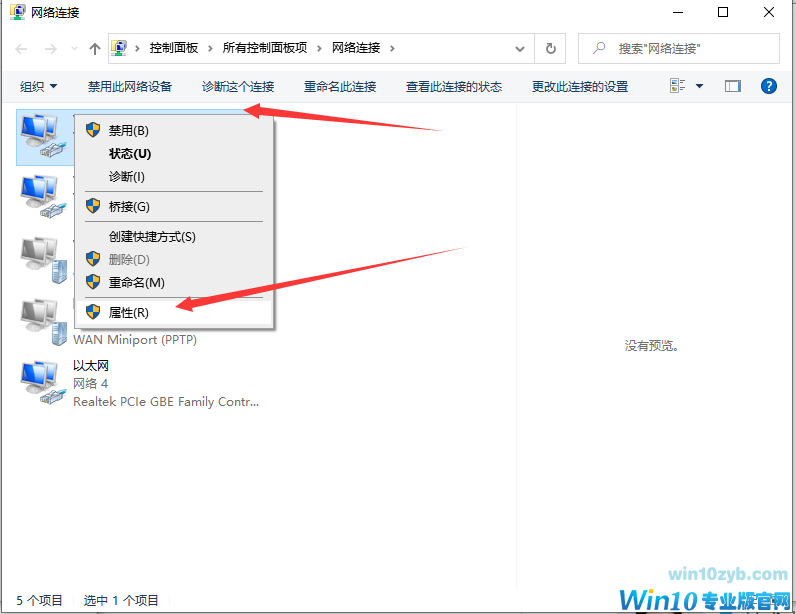The width and height of the screenshot is (796, 614).
Task: Open the view options dropdown arrow
Action: pyautogui.click(x=699, y=86)
